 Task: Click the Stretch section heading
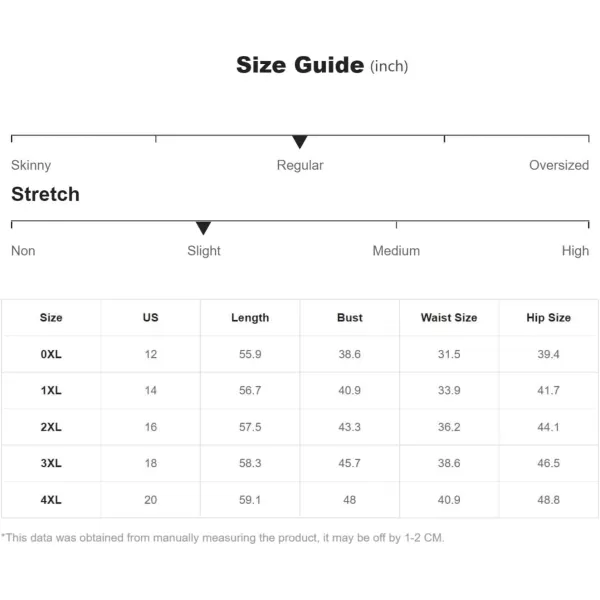pos(46,194)
